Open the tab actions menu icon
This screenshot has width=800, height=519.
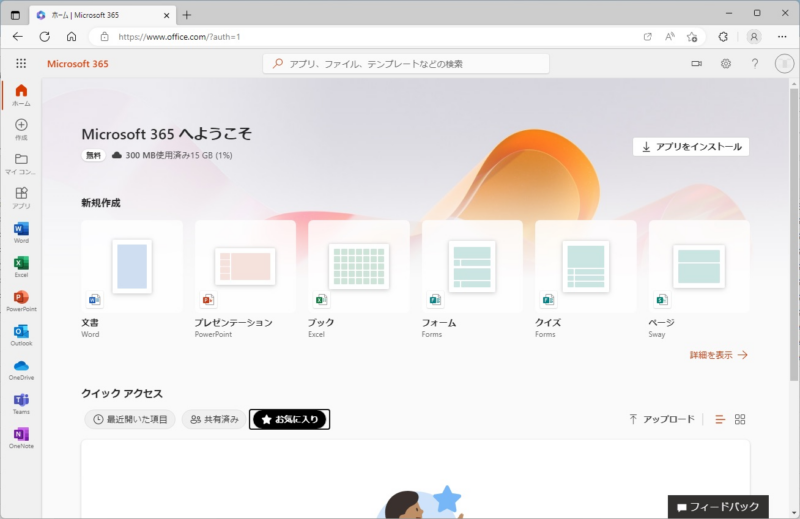[x=15, y=15]
